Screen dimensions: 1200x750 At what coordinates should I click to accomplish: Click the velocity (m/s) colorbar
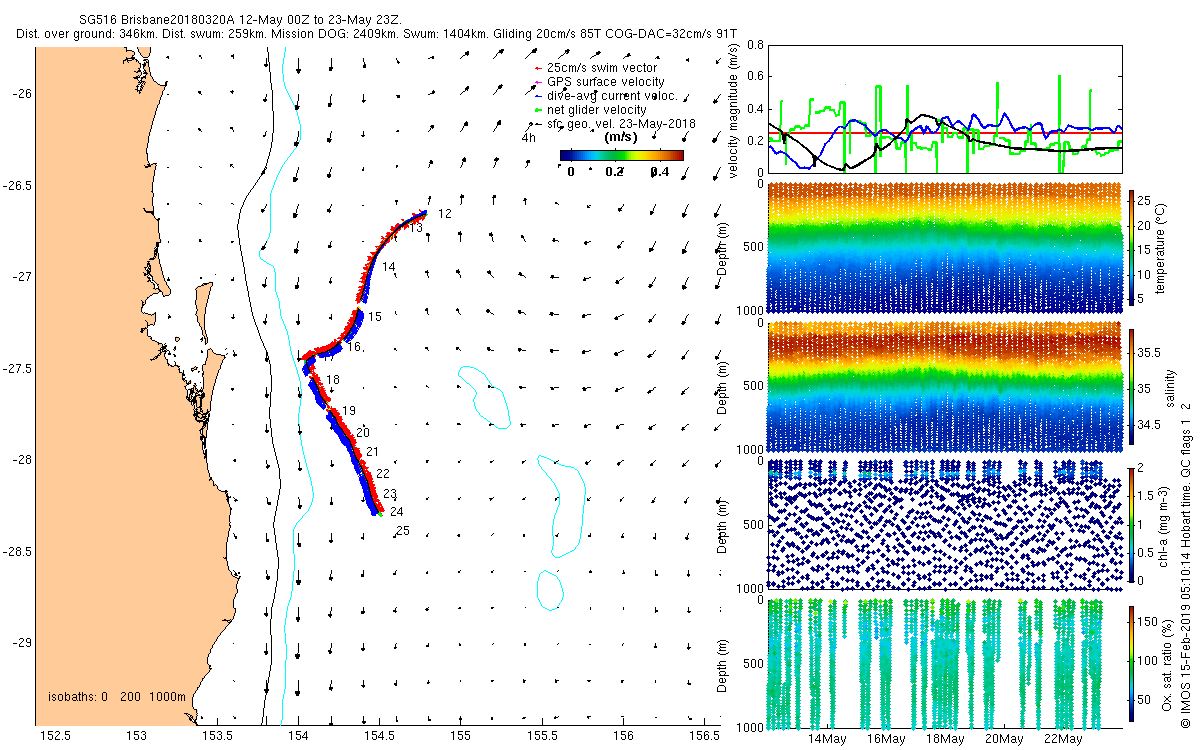pos(621,155)
